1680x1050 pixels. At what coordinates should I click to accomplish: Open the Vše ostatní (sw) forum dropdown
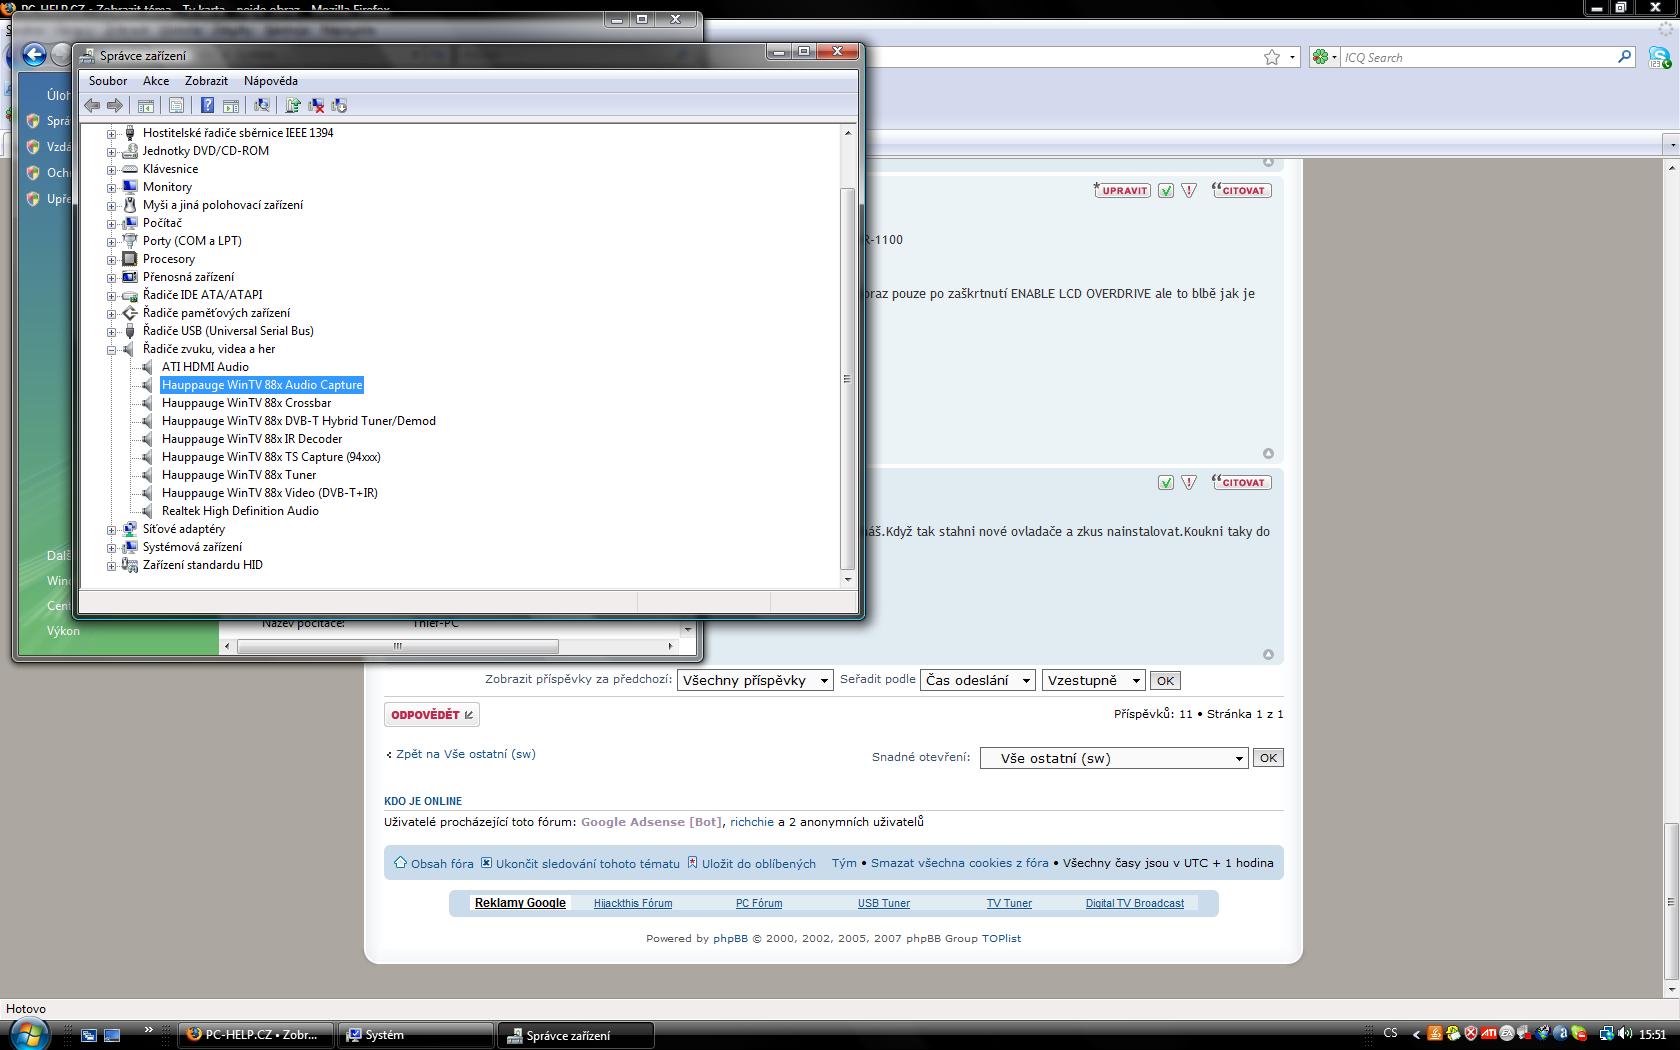[x=1114, y=758]
